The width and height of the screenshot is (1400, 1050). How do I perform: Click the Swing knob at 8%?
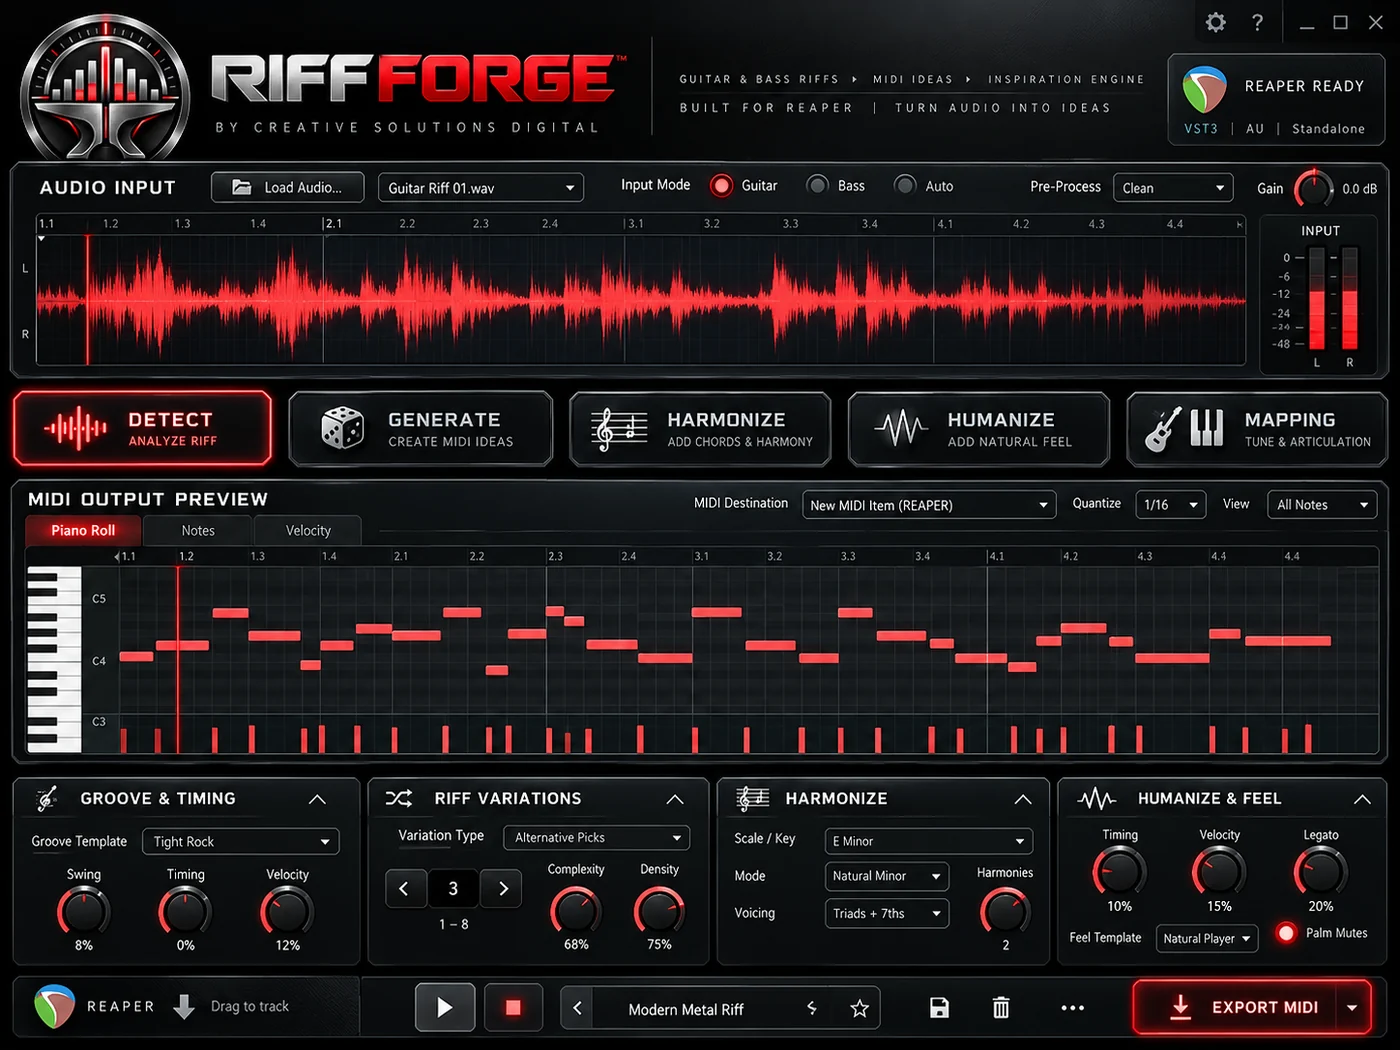tap(83, 910)
